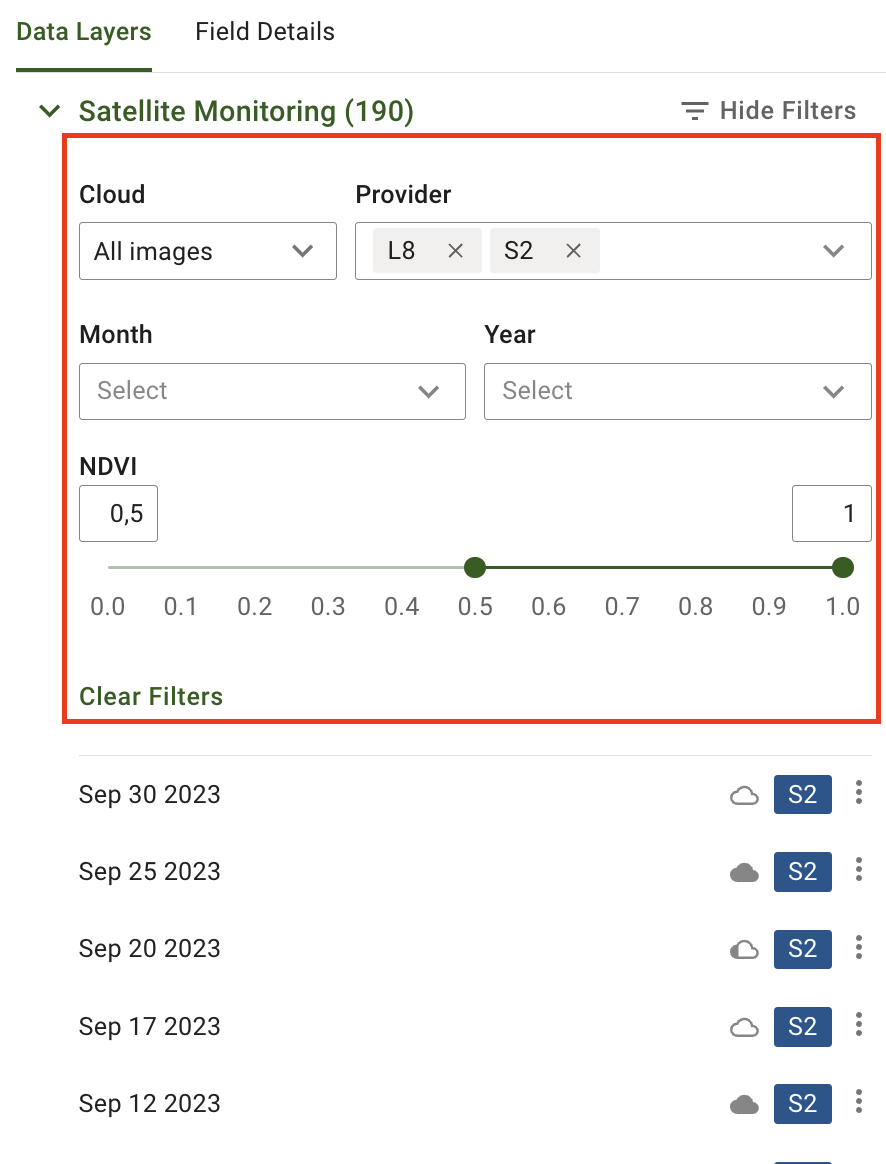Open more options for Sep 25 2023

tap(859, 871)
